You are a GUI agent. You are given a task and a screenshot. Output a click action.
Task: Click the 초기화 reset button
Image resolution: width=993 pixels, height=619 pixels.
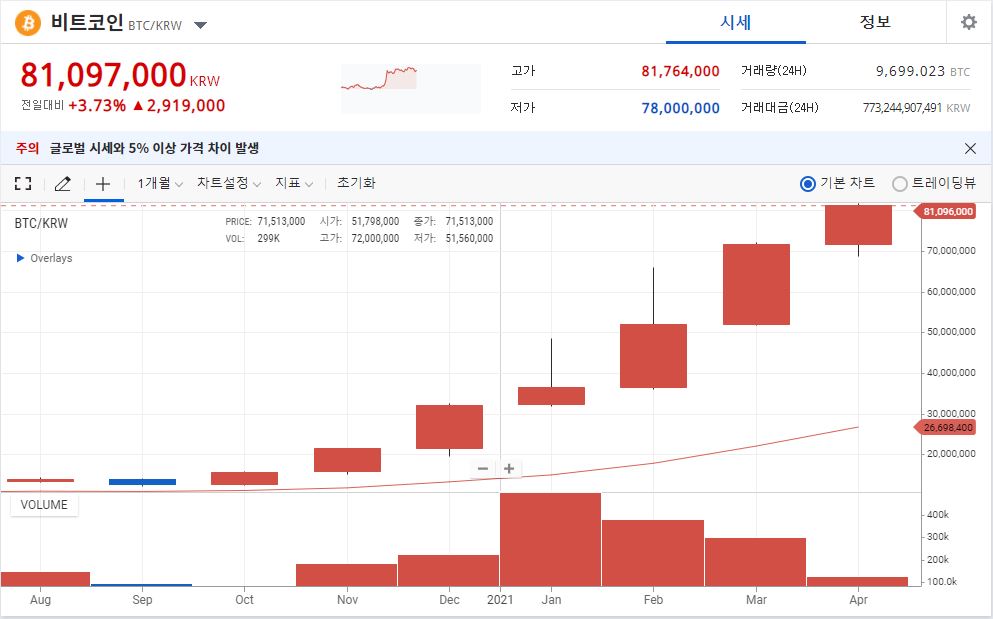356,183
